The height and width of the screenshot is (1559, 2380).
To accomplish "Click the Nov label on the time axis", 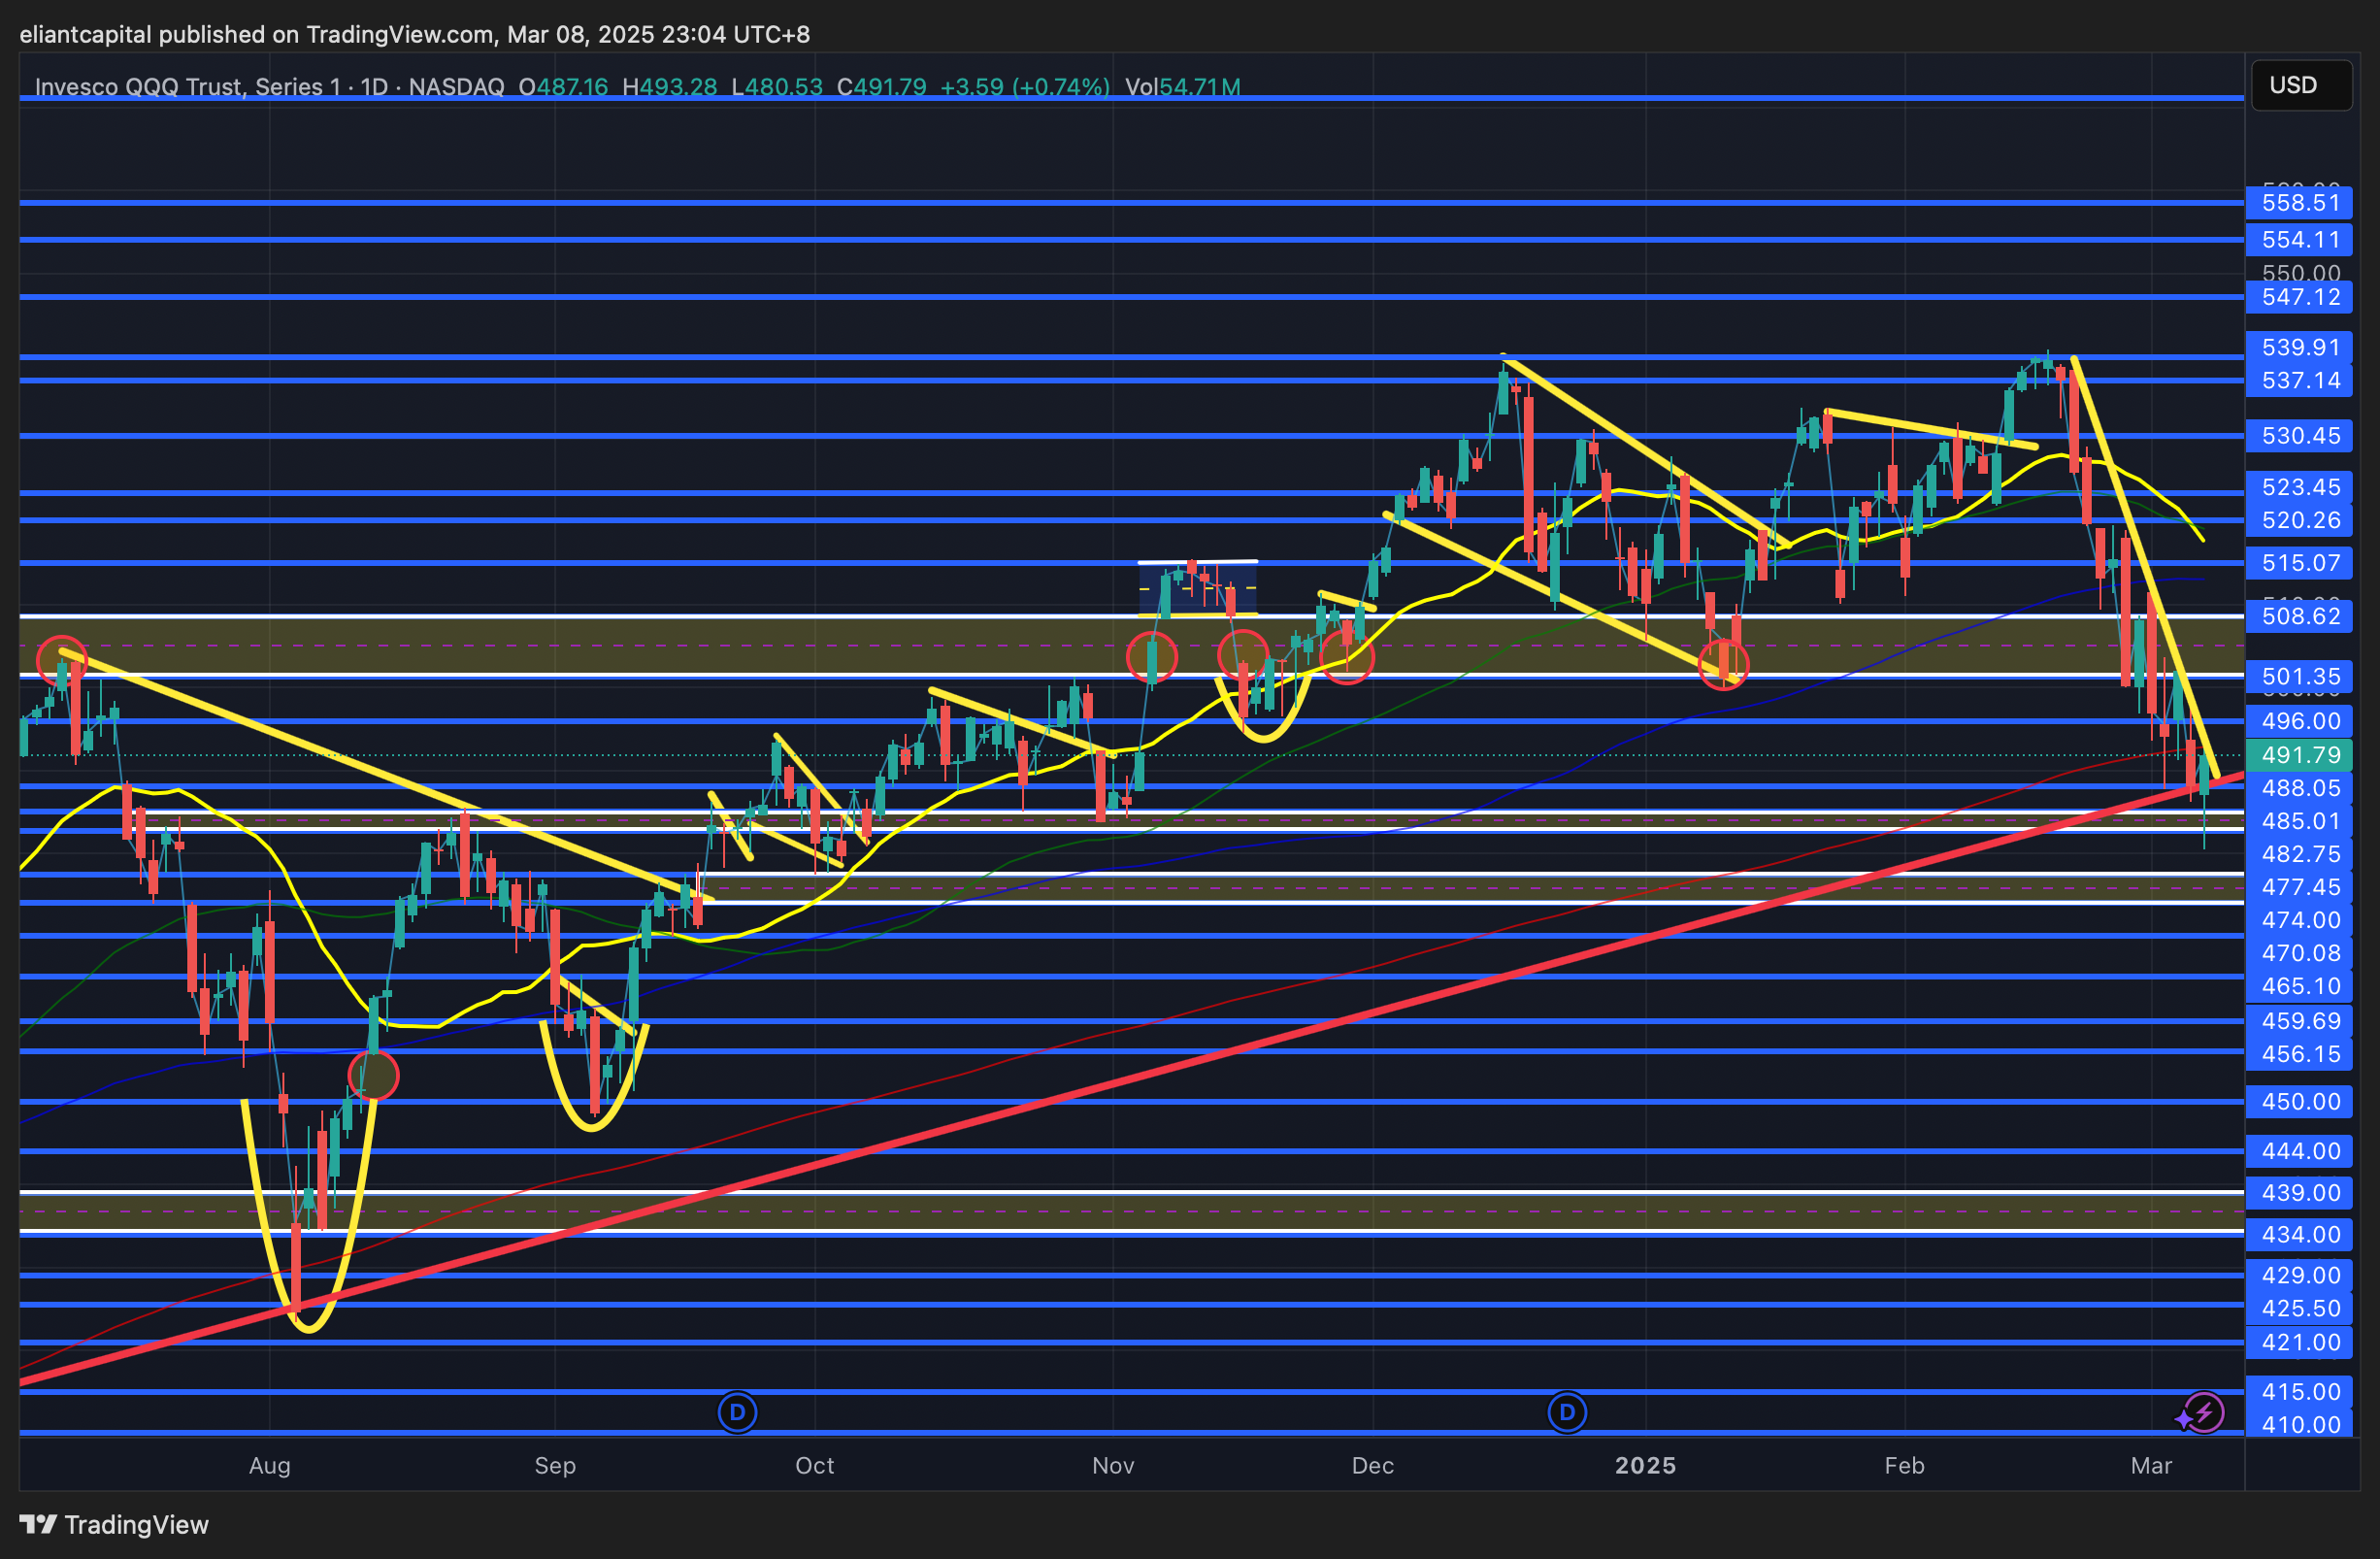I will click(1113, 1465).
